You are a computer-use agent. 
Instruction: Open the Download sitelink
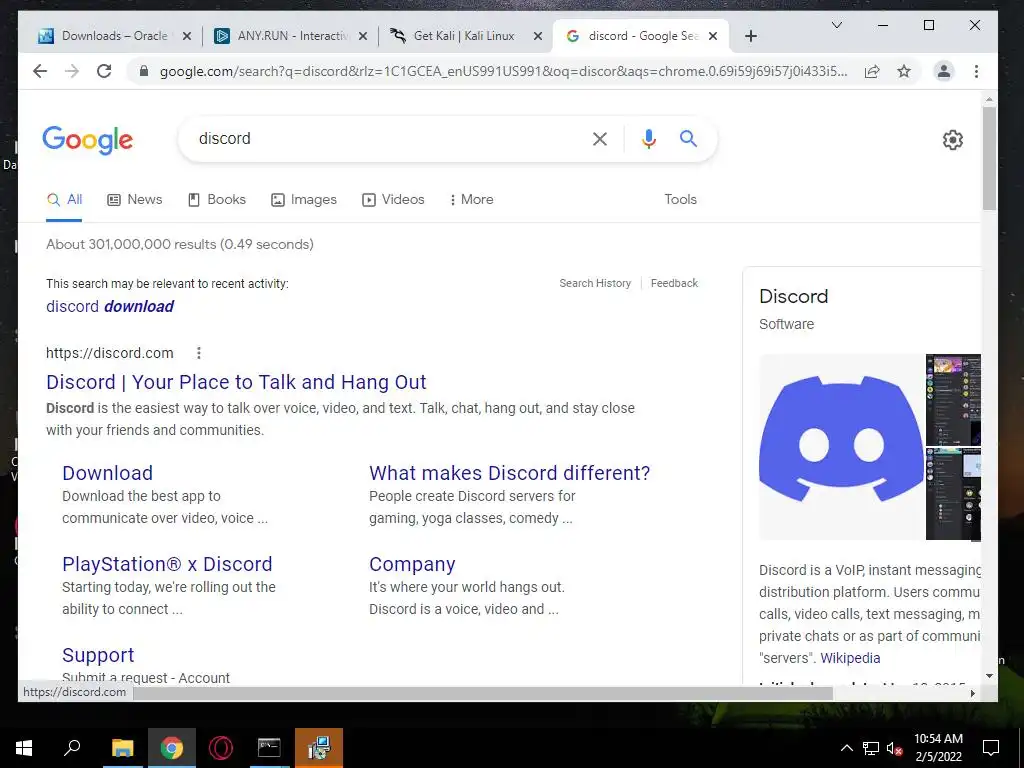(108, 473)
